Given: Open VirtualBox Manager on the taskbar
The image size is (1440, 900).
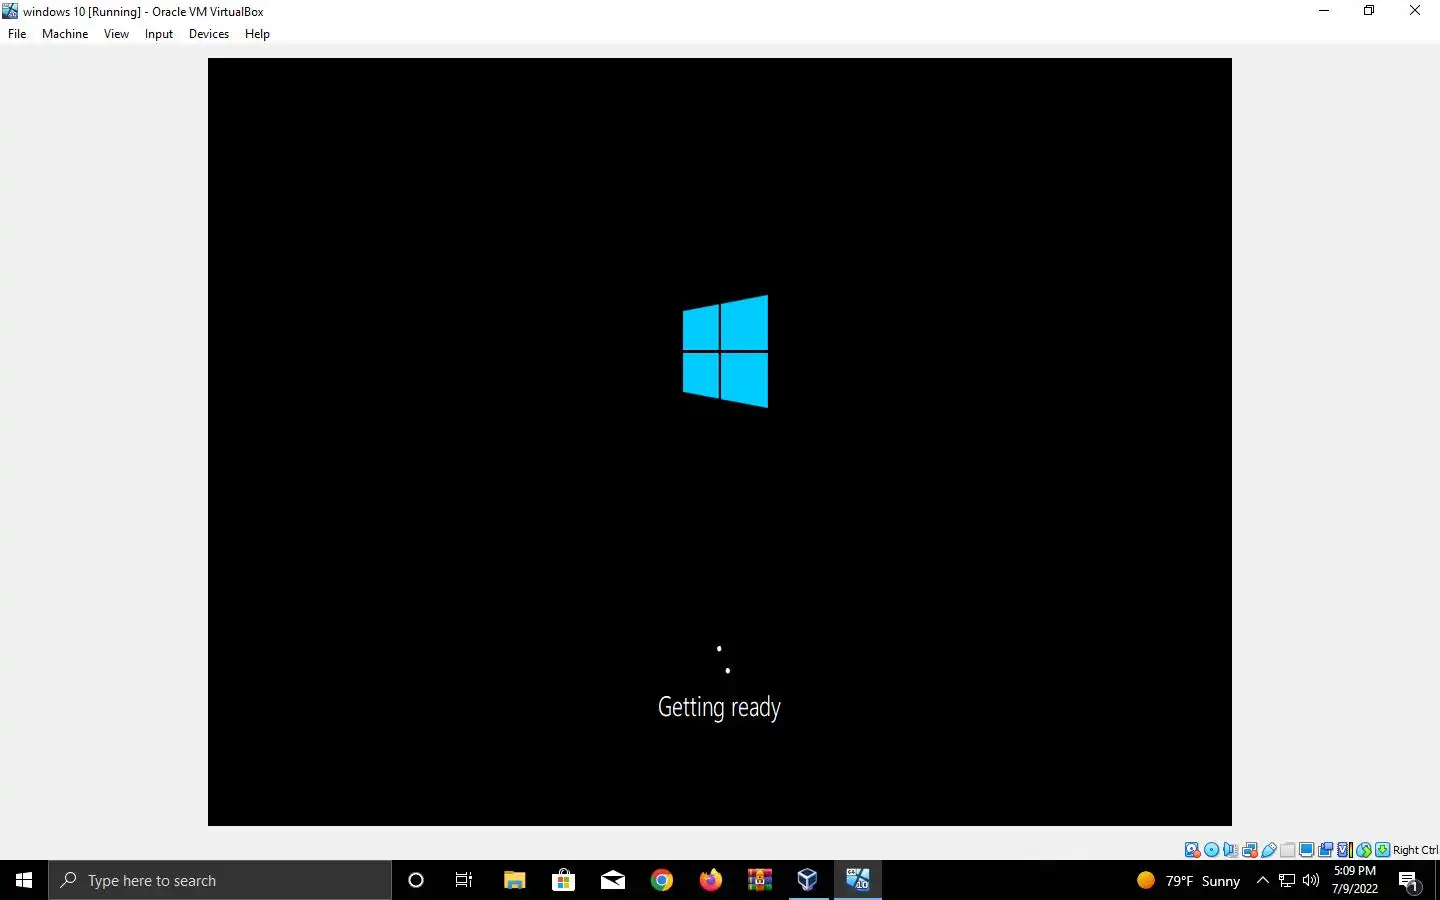Looking at the screenshot, I should point(808,880).
